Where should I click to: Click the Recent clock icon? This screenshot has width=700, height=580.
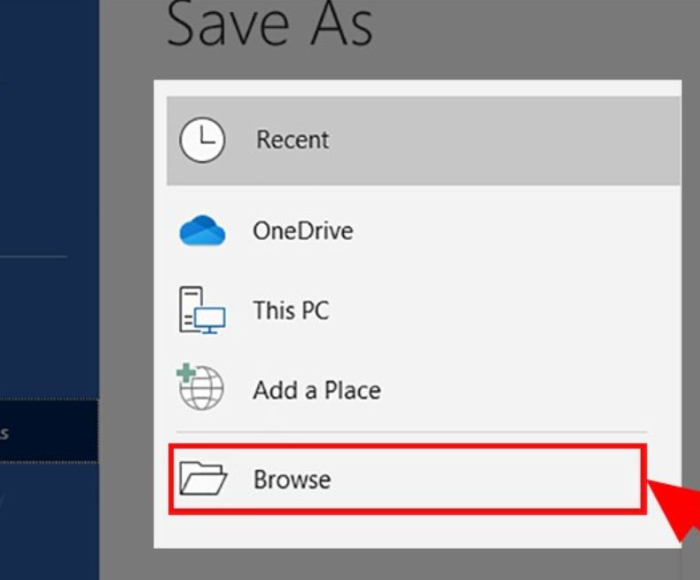[x=202, y=140]
